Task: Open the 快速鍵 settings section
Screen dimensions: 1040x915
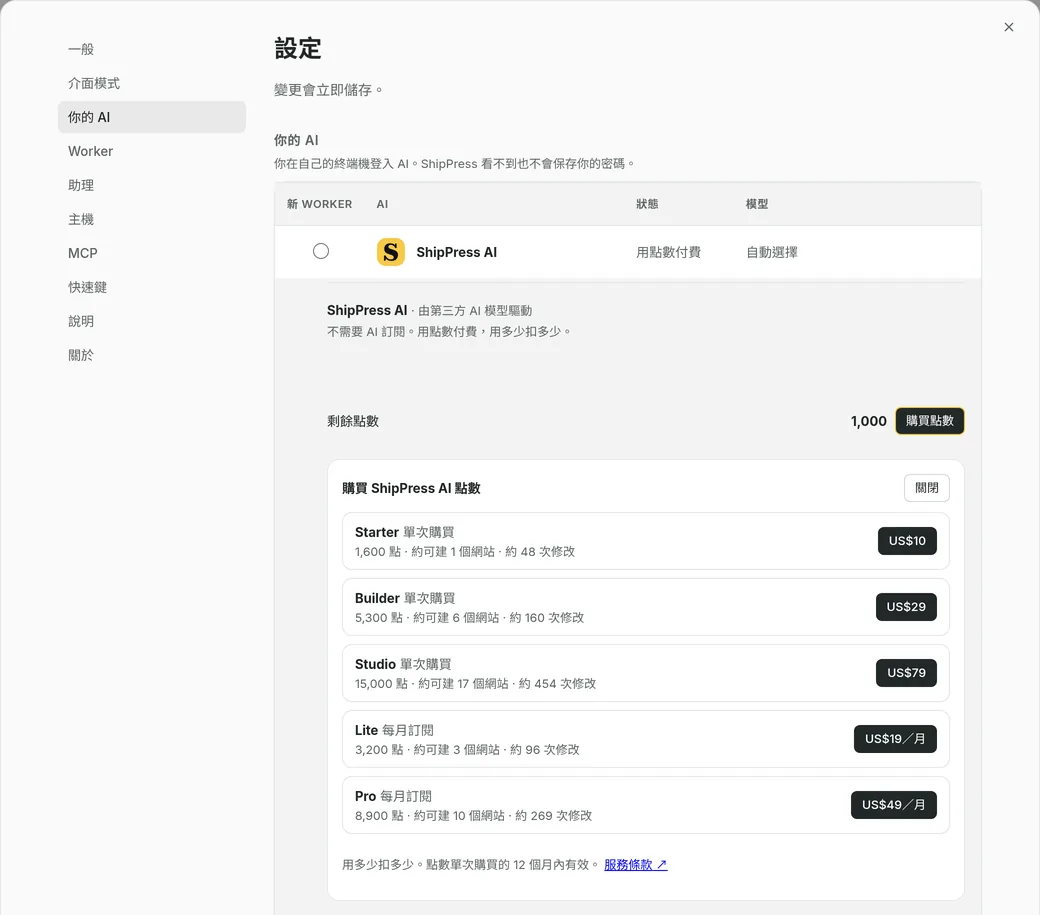Action: (x=151, y=287)
